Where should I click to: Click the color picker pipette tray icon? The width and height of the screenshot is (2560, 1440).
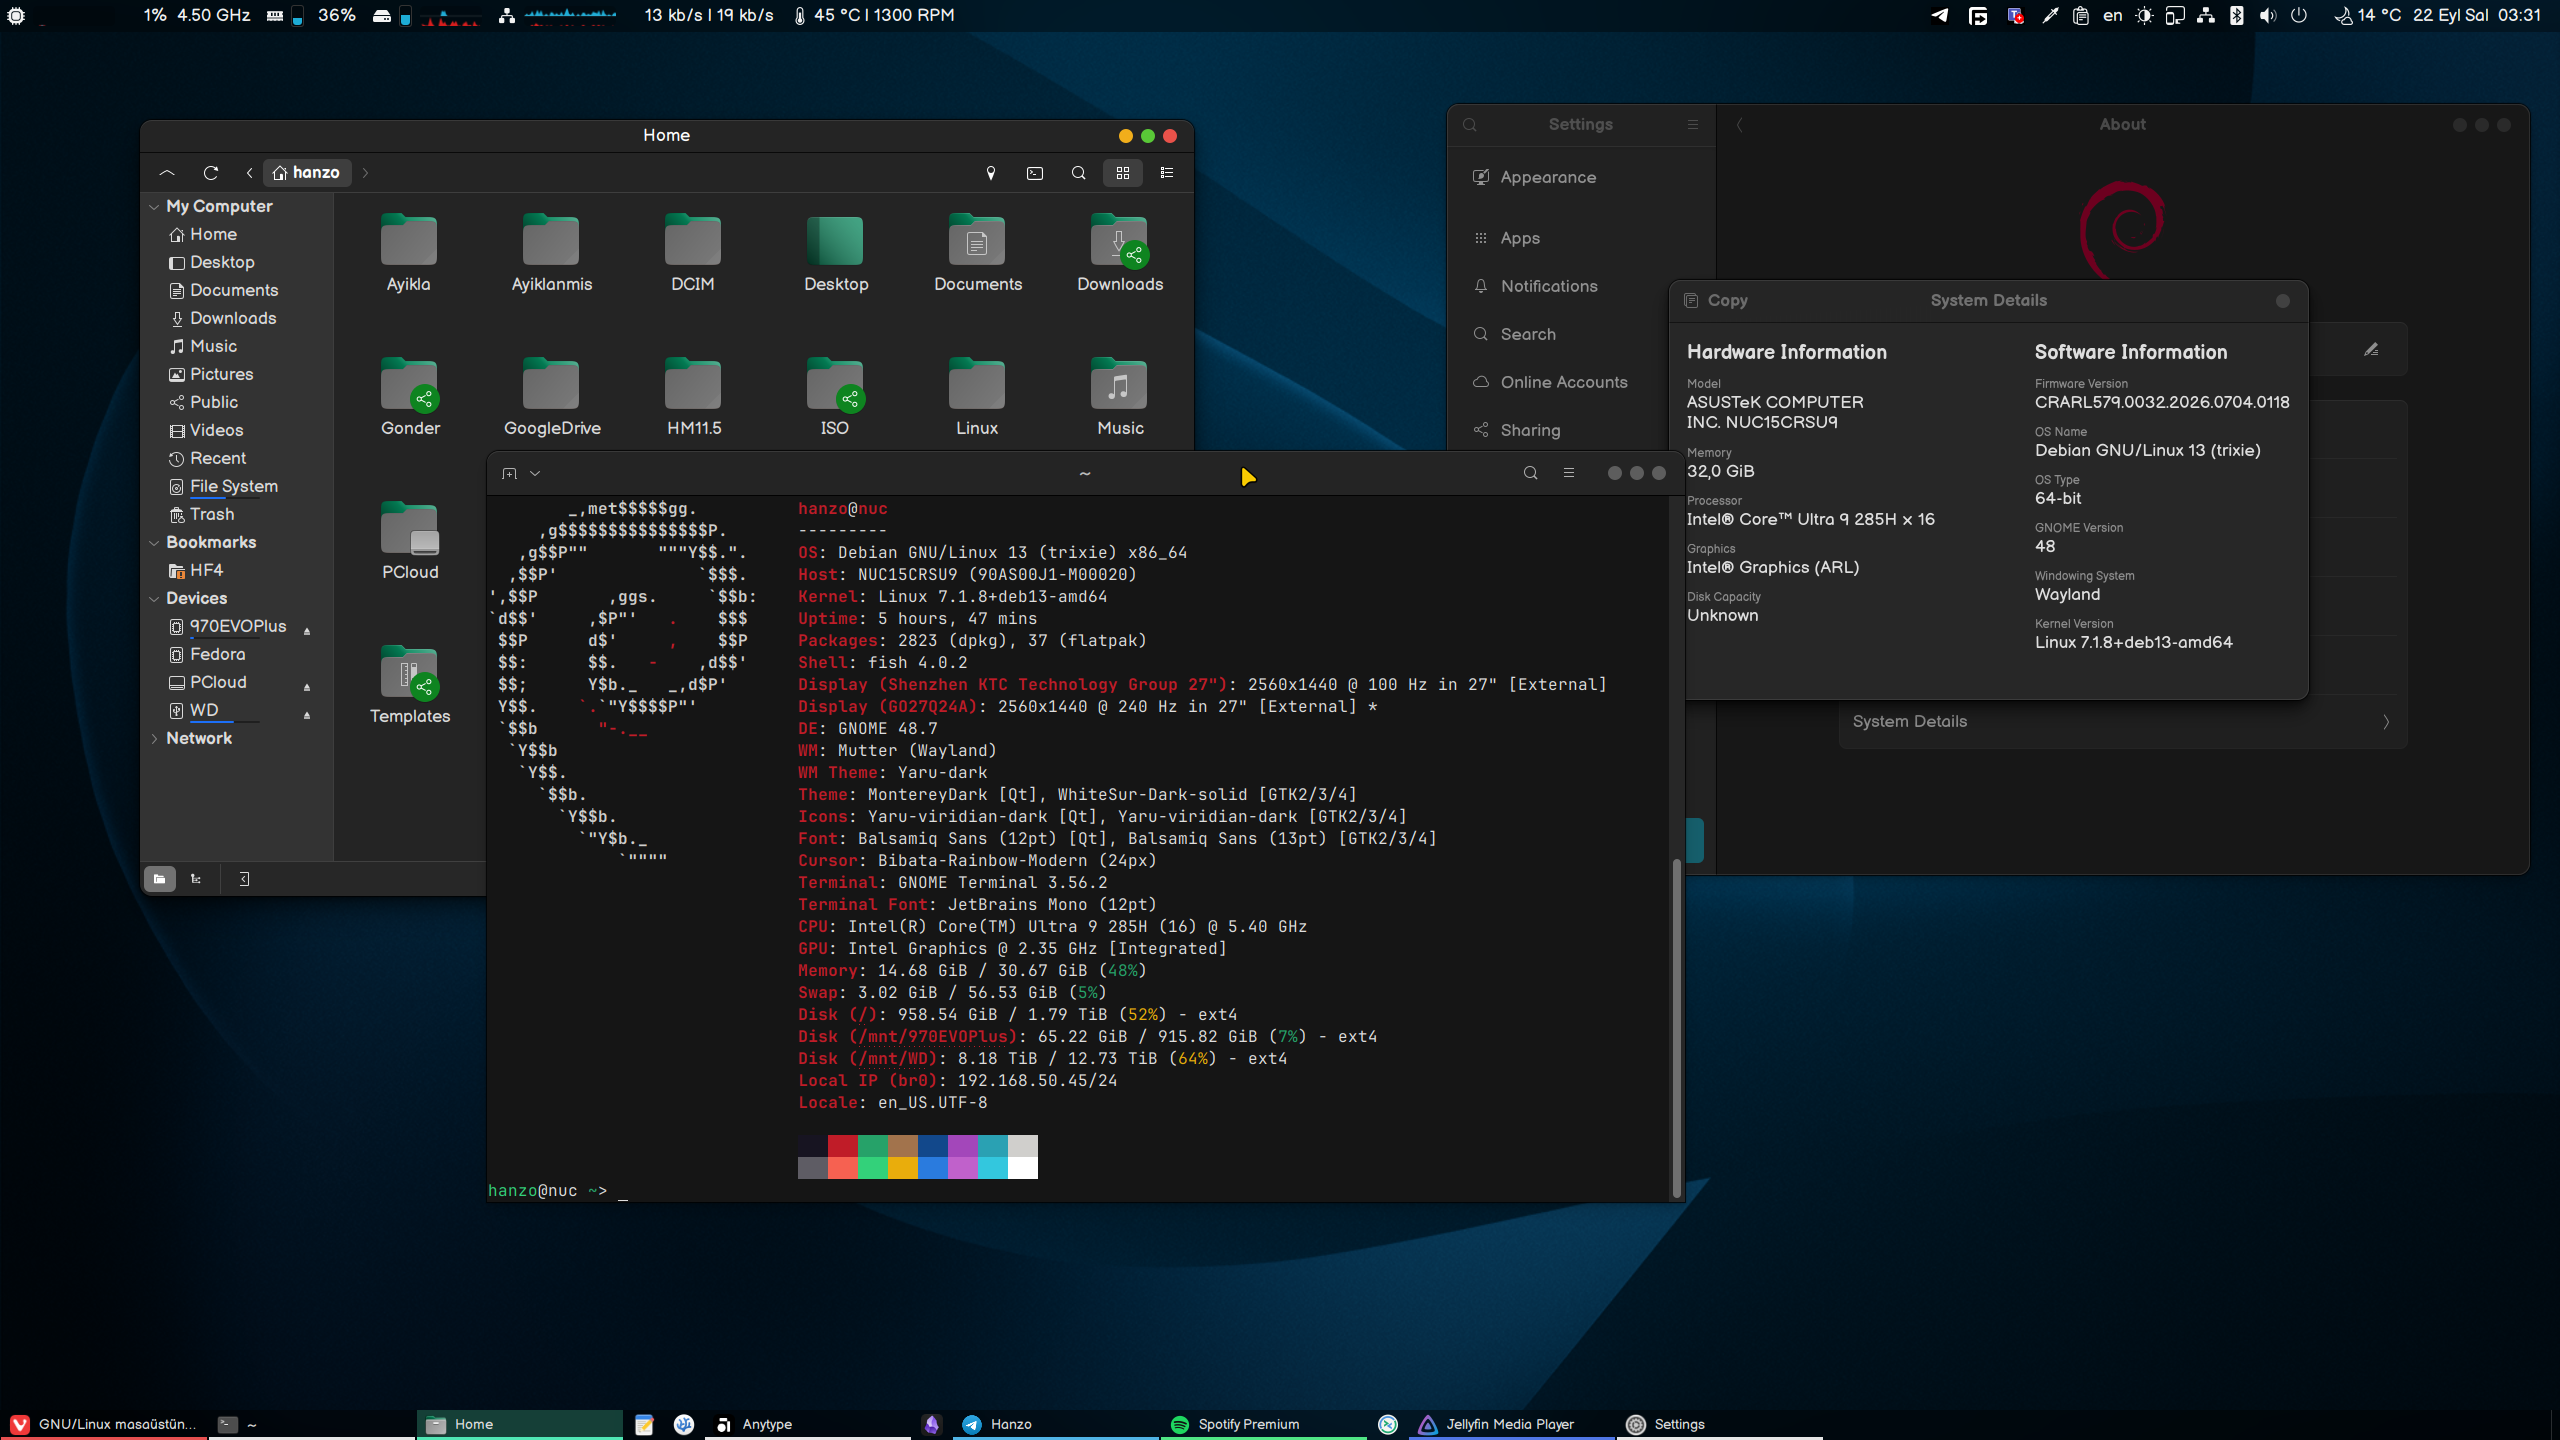[2050, 15]
